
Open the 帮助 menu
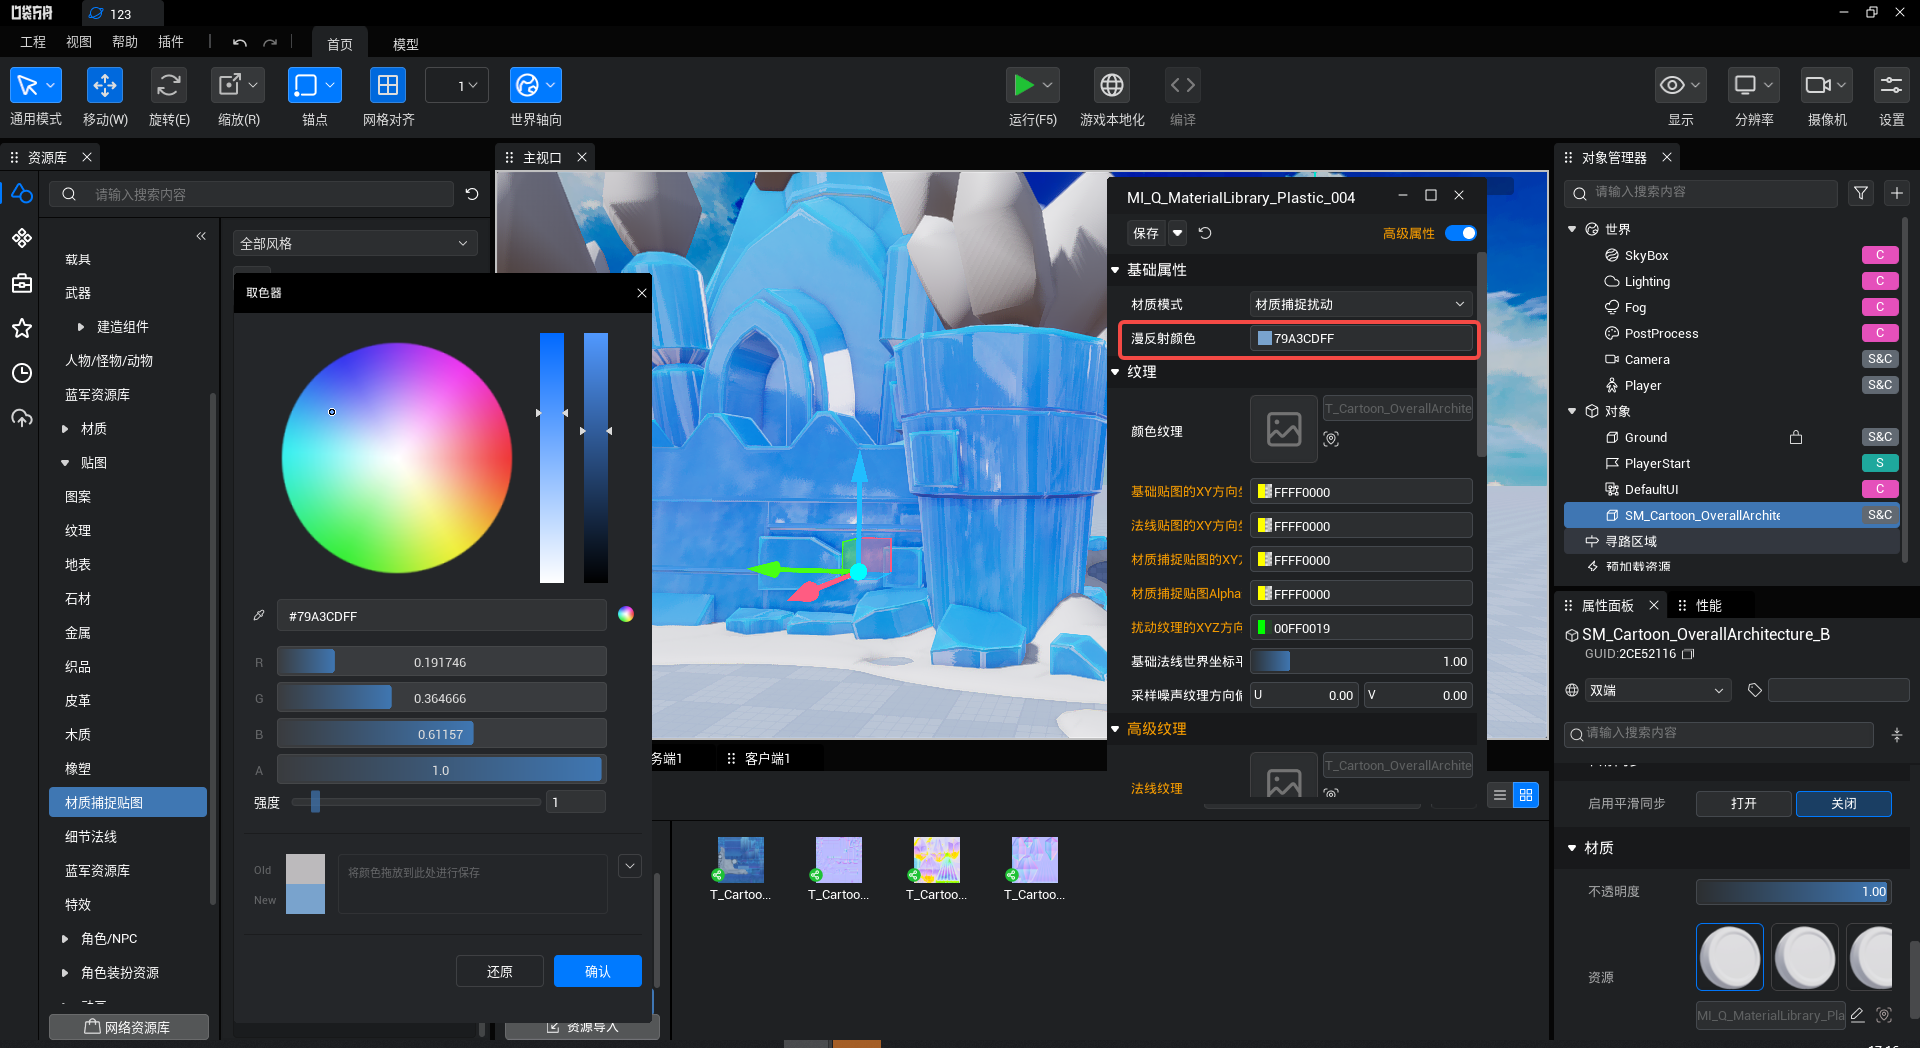click(125, 42)
